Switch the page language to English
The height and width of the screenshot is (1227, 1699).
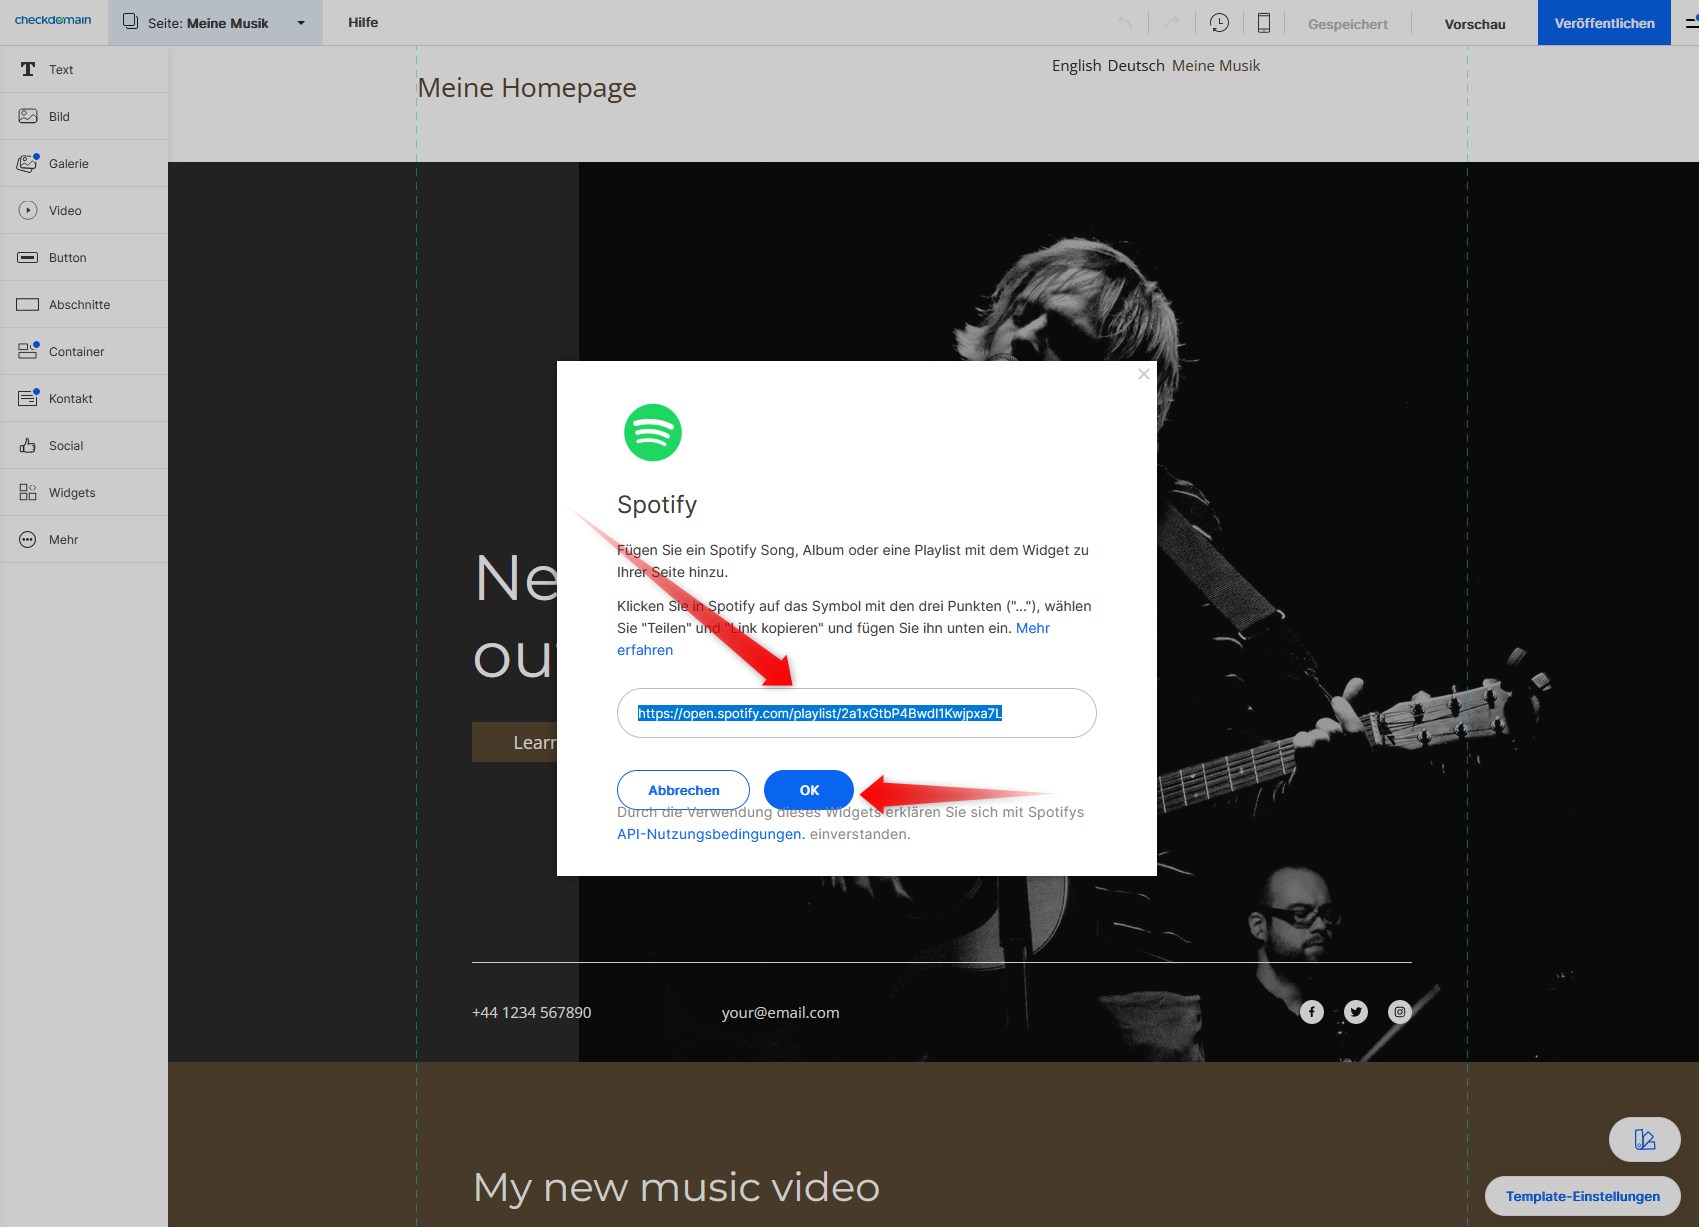[1075, 65]
